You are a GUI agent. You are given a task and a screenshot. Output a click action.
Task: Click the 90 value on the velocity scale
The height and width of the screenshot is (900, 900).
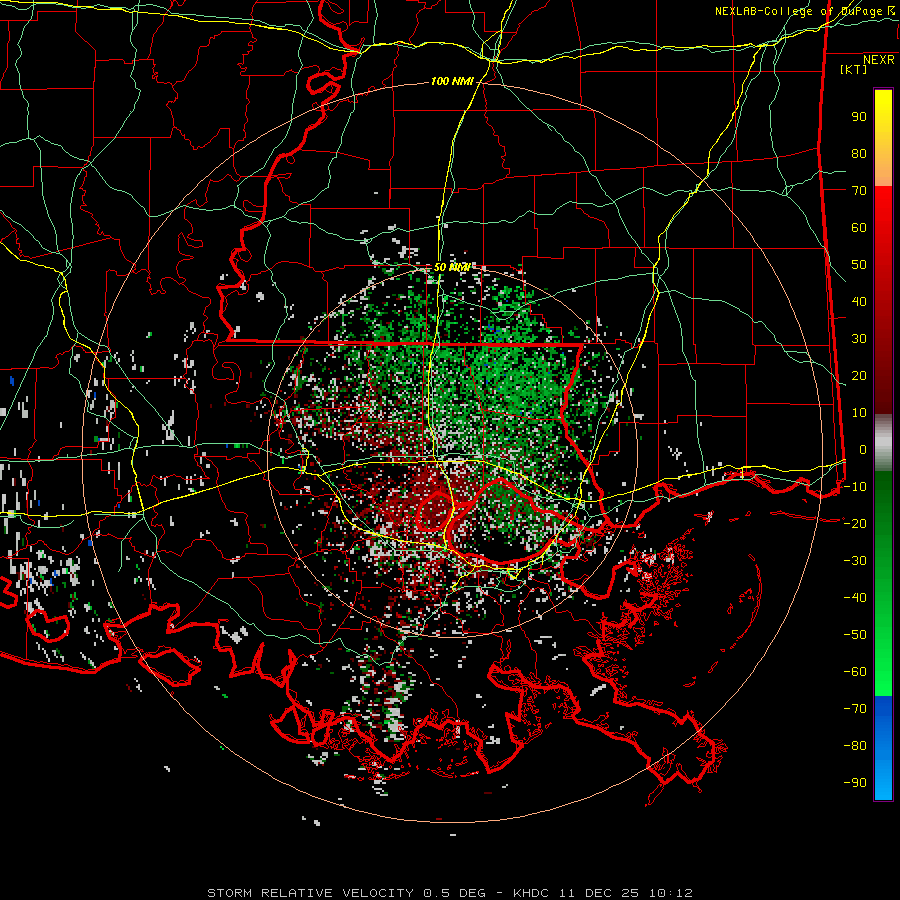click(x=859, y=117)
